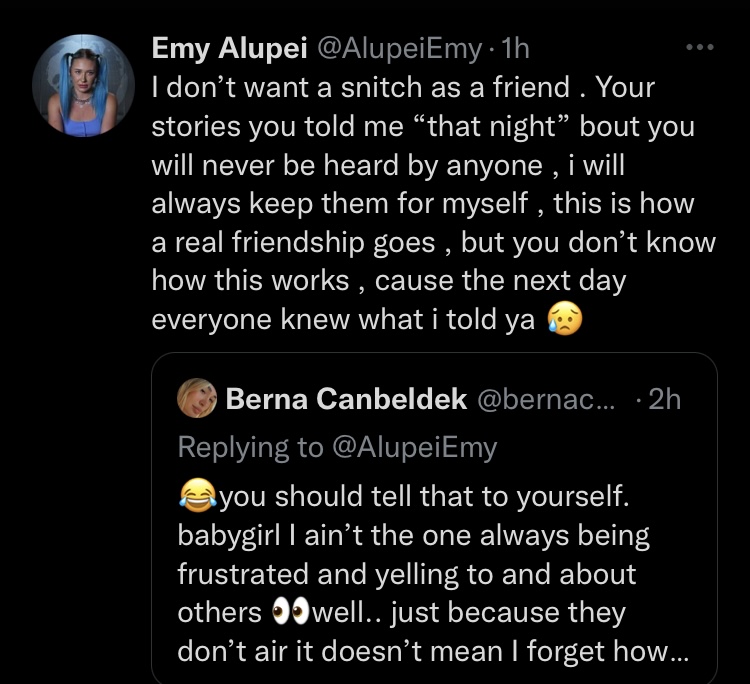Click the Berna Canbeldek display name
This screenshot has height=684, width=750.
(x=346, y=398)
